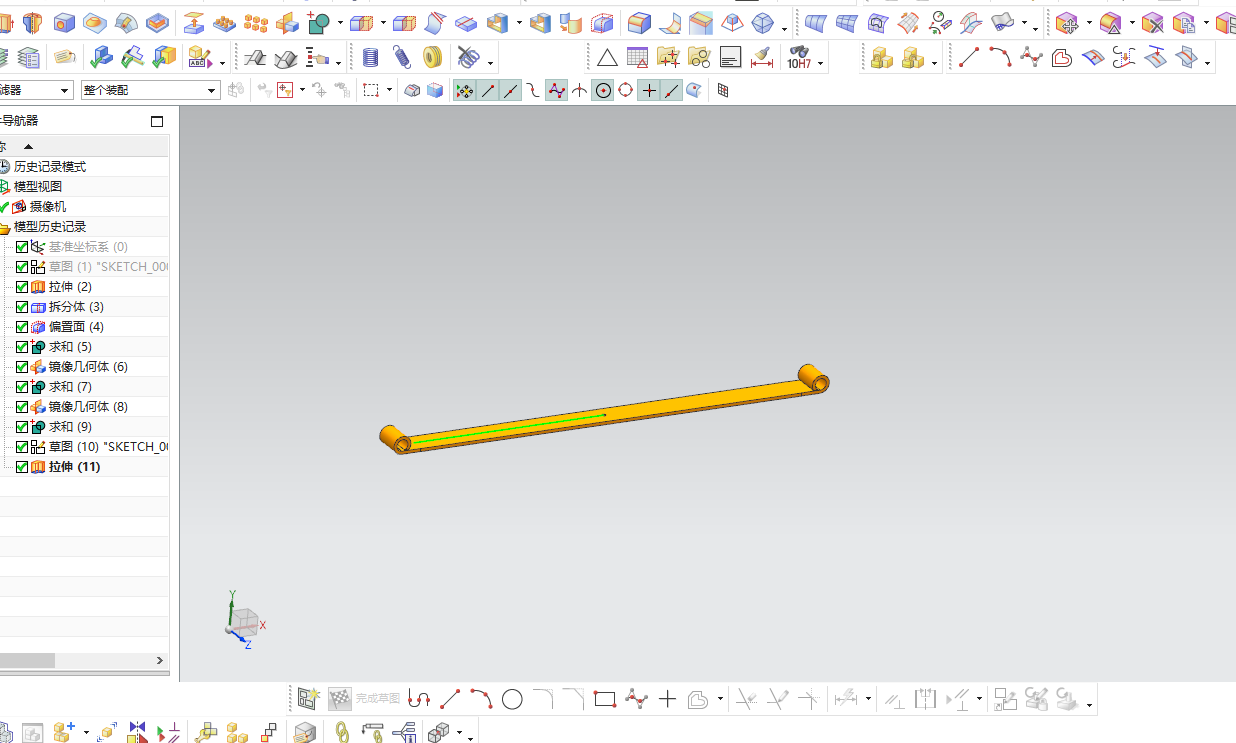Select the tension spring icon
The image size is (1236, 743).
tap(401, 58)
